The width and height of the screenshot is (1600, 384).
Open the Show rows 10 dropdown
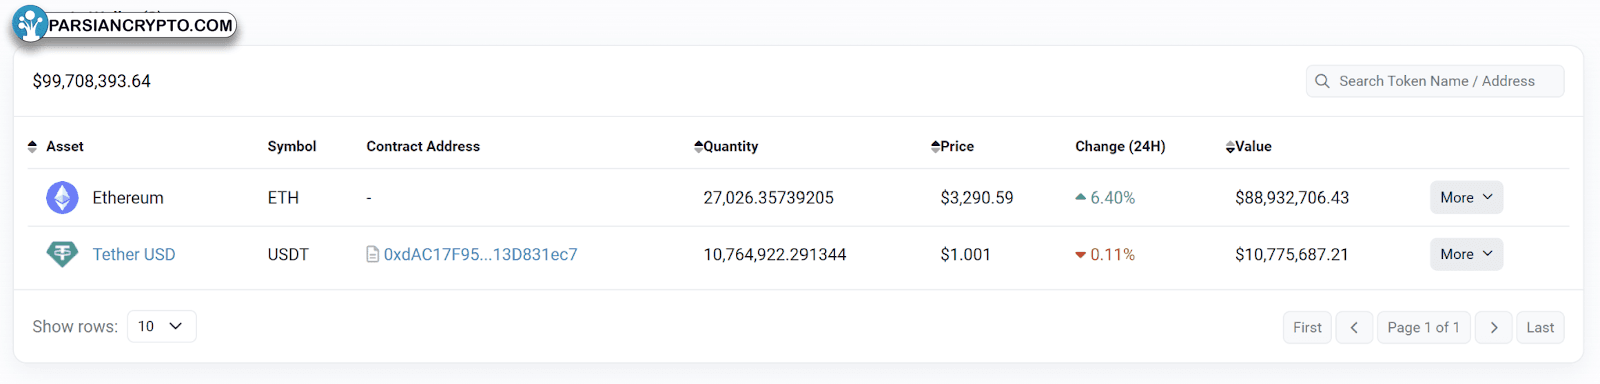tap(161, 326)
